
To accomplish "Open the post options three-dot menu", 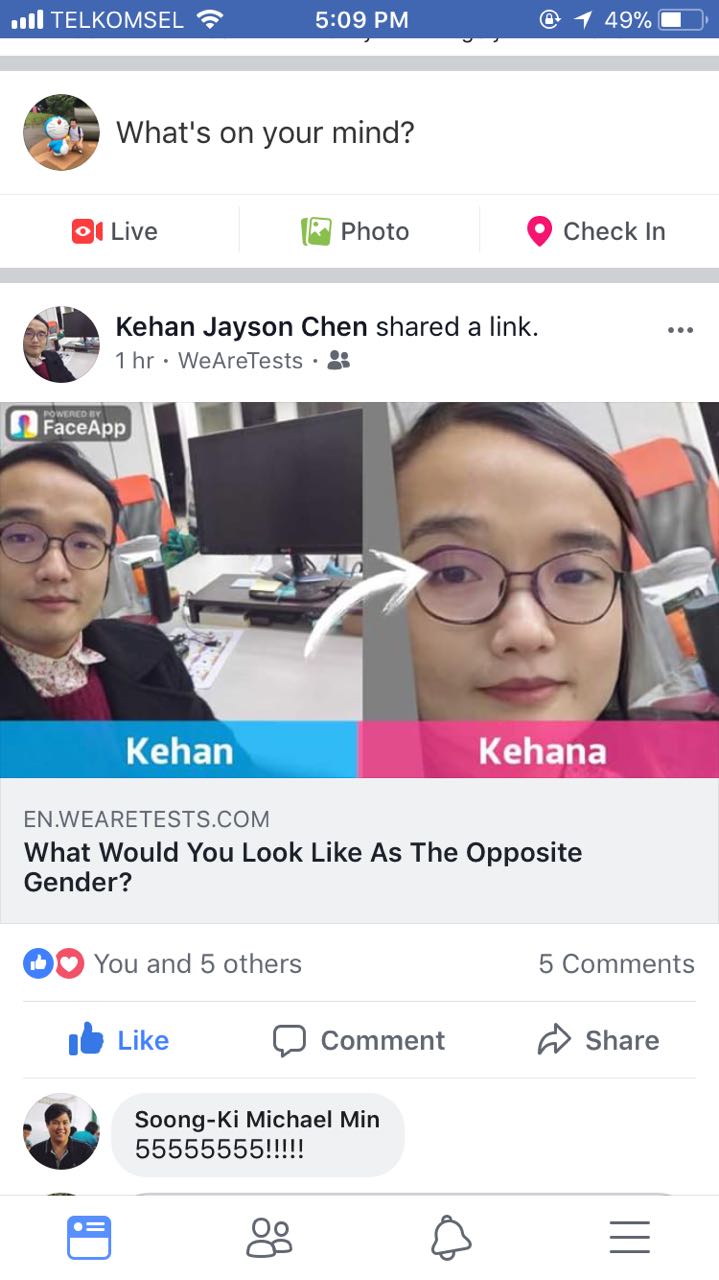I will pos(680,330).
